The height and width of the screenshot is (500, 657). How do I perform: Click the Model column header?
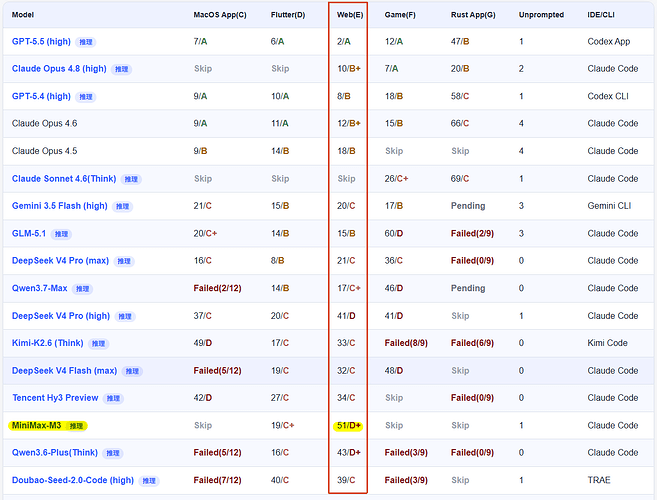(x=23, y=15)
